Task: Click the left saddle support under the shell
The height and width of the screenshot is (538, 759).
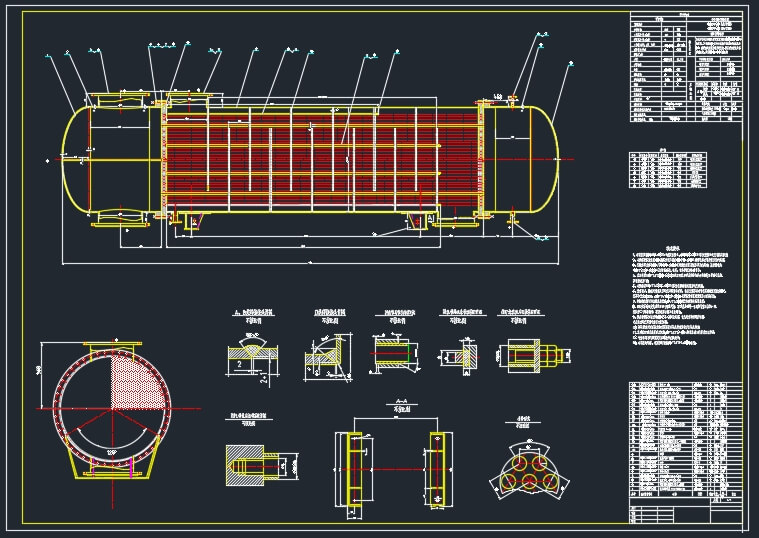Action: 186,220
